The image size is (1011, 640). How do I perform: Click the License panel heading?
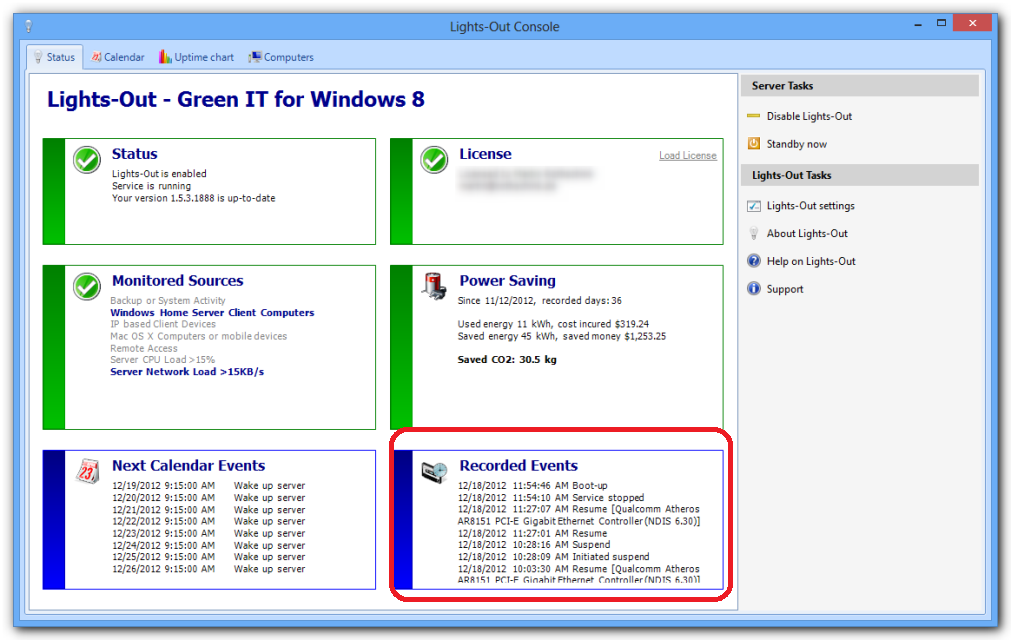486,154
